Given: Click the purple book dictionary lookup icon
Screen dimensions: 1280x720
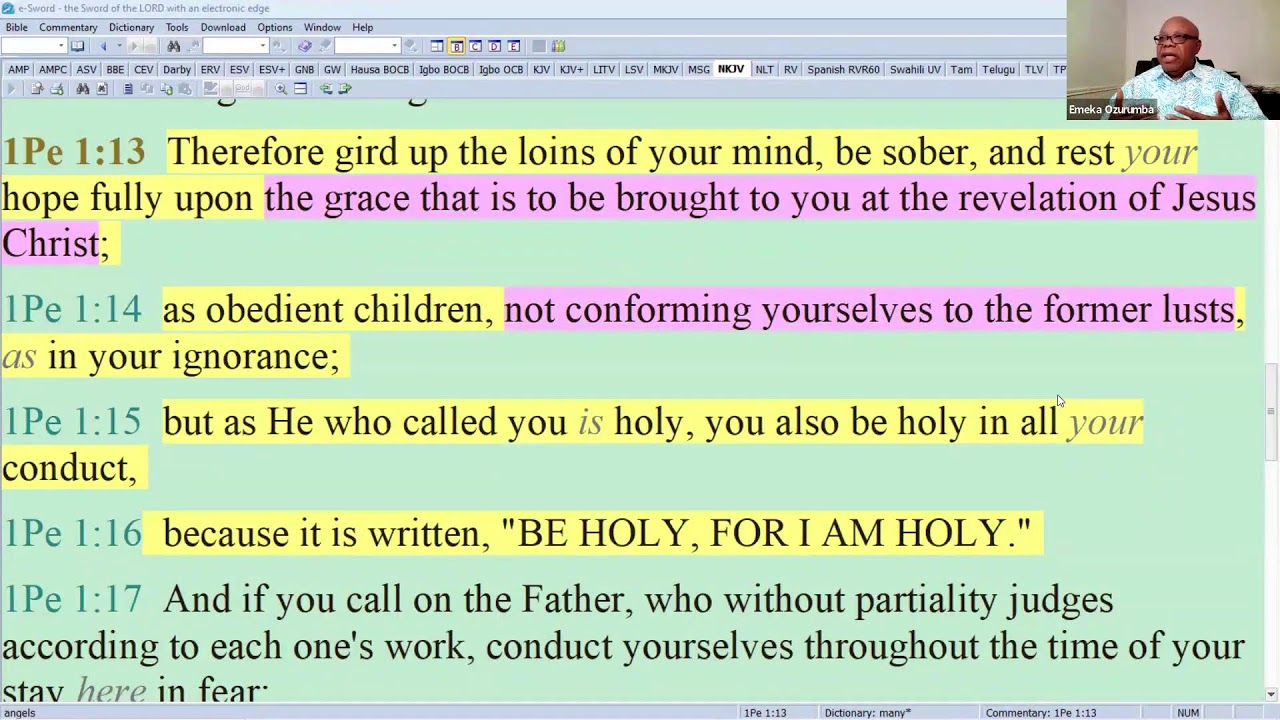Looking at the screenshot, I should (x=304, y=46).
